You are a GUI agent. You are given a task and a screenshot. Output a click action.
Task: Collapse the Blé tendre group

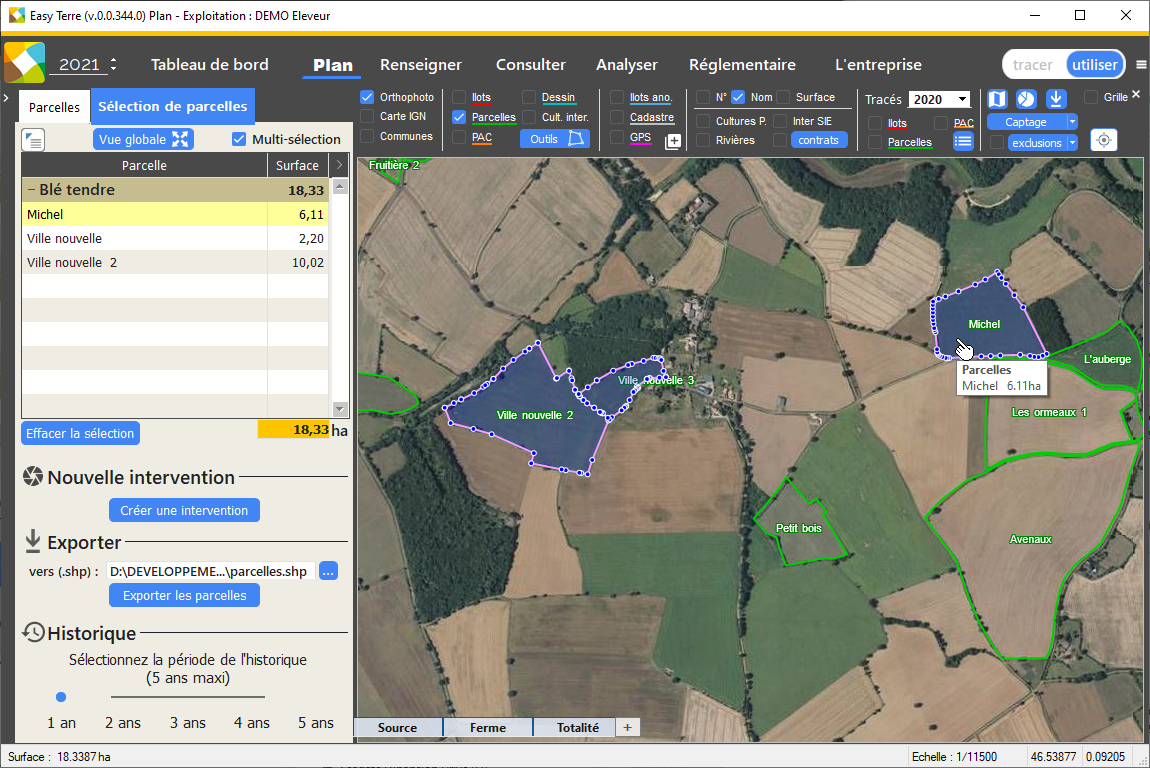point(32,190)
